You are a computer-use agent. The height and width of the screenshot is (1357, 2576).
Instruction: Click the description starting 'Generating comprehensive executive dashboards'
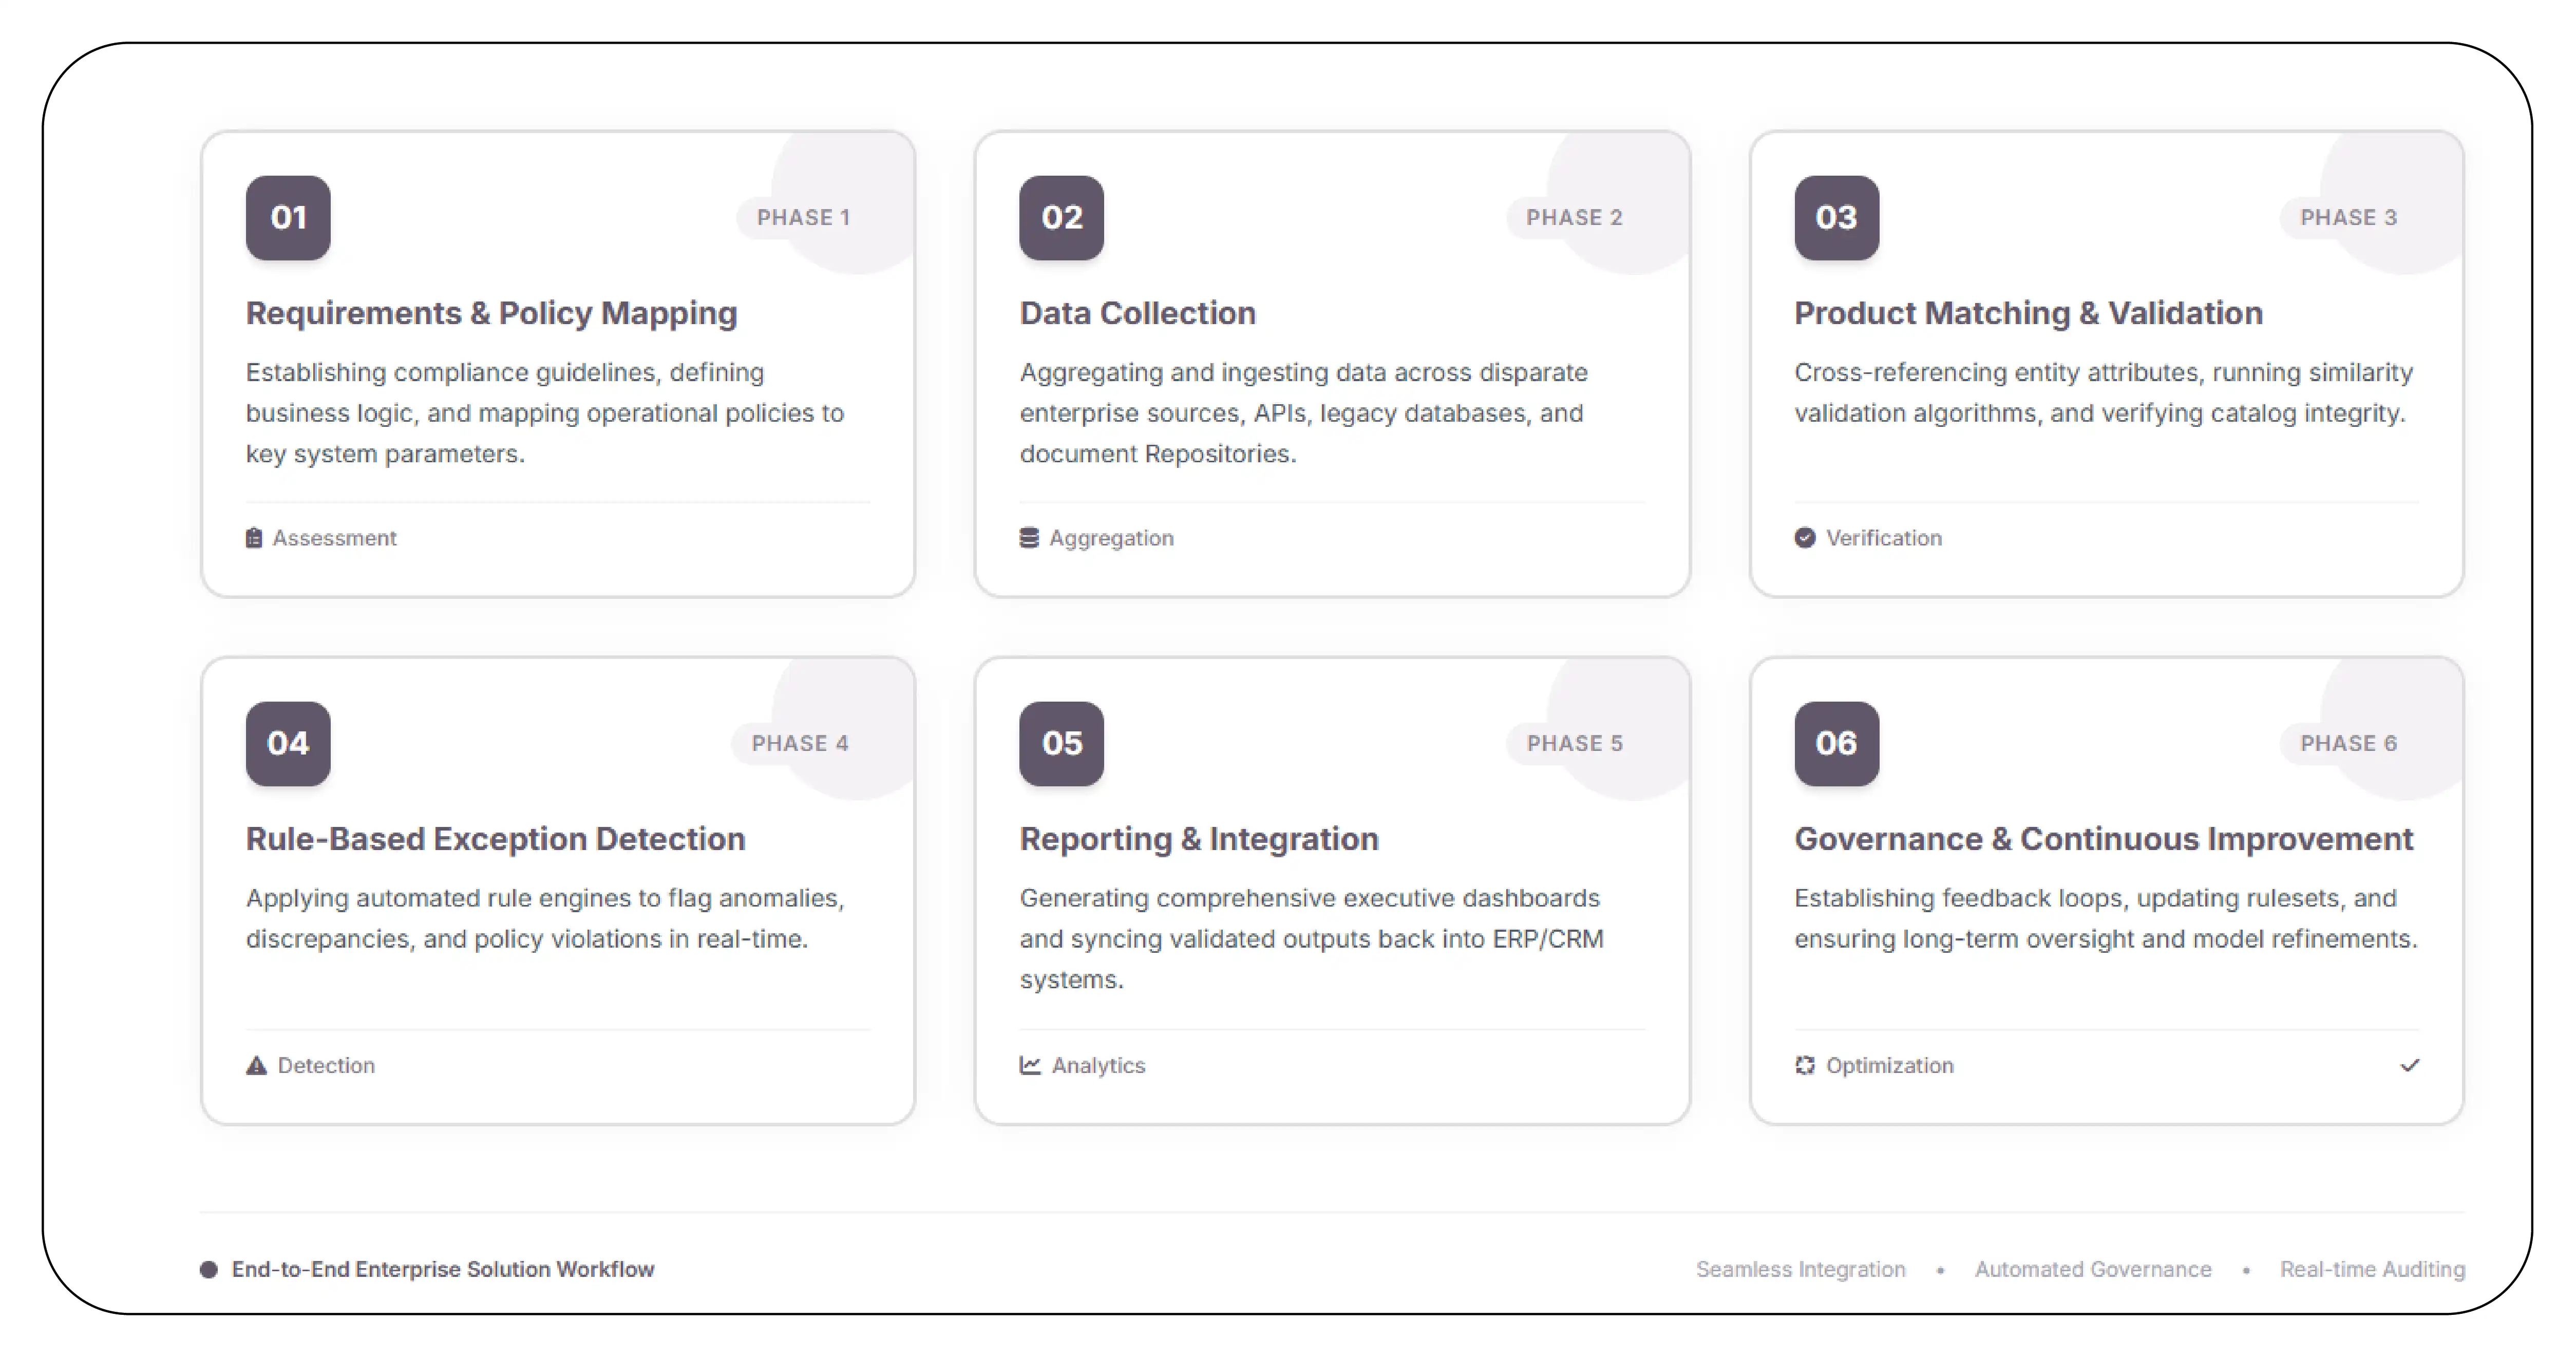(x=1312, y=940)
